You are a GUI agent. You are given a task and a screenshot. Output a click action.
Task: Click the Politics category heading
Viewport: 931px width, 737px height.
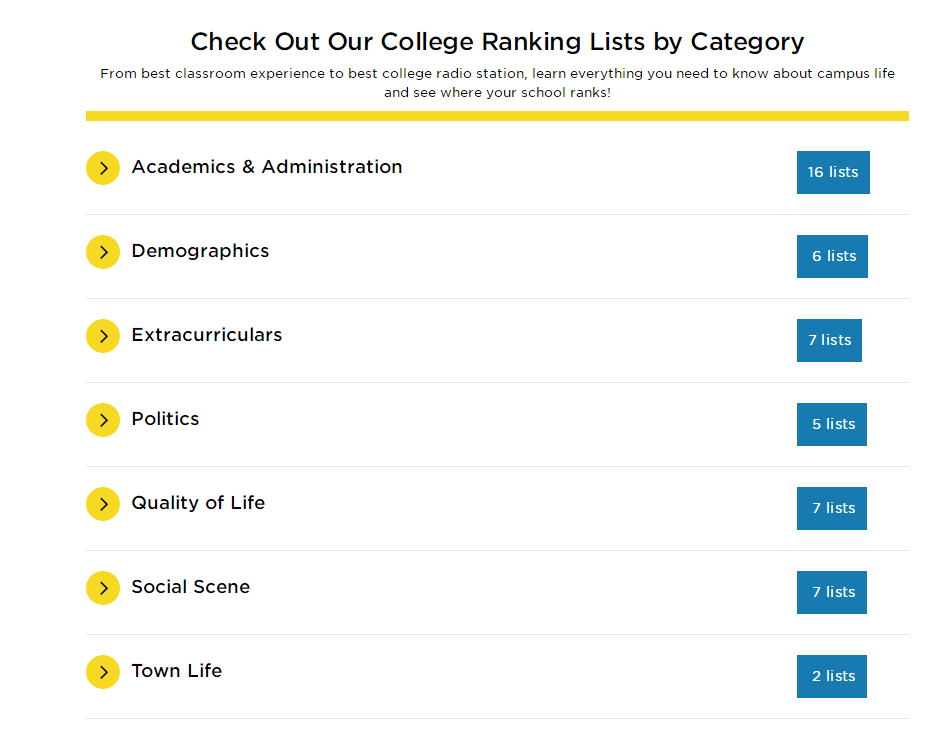click(x=165, y=419)
